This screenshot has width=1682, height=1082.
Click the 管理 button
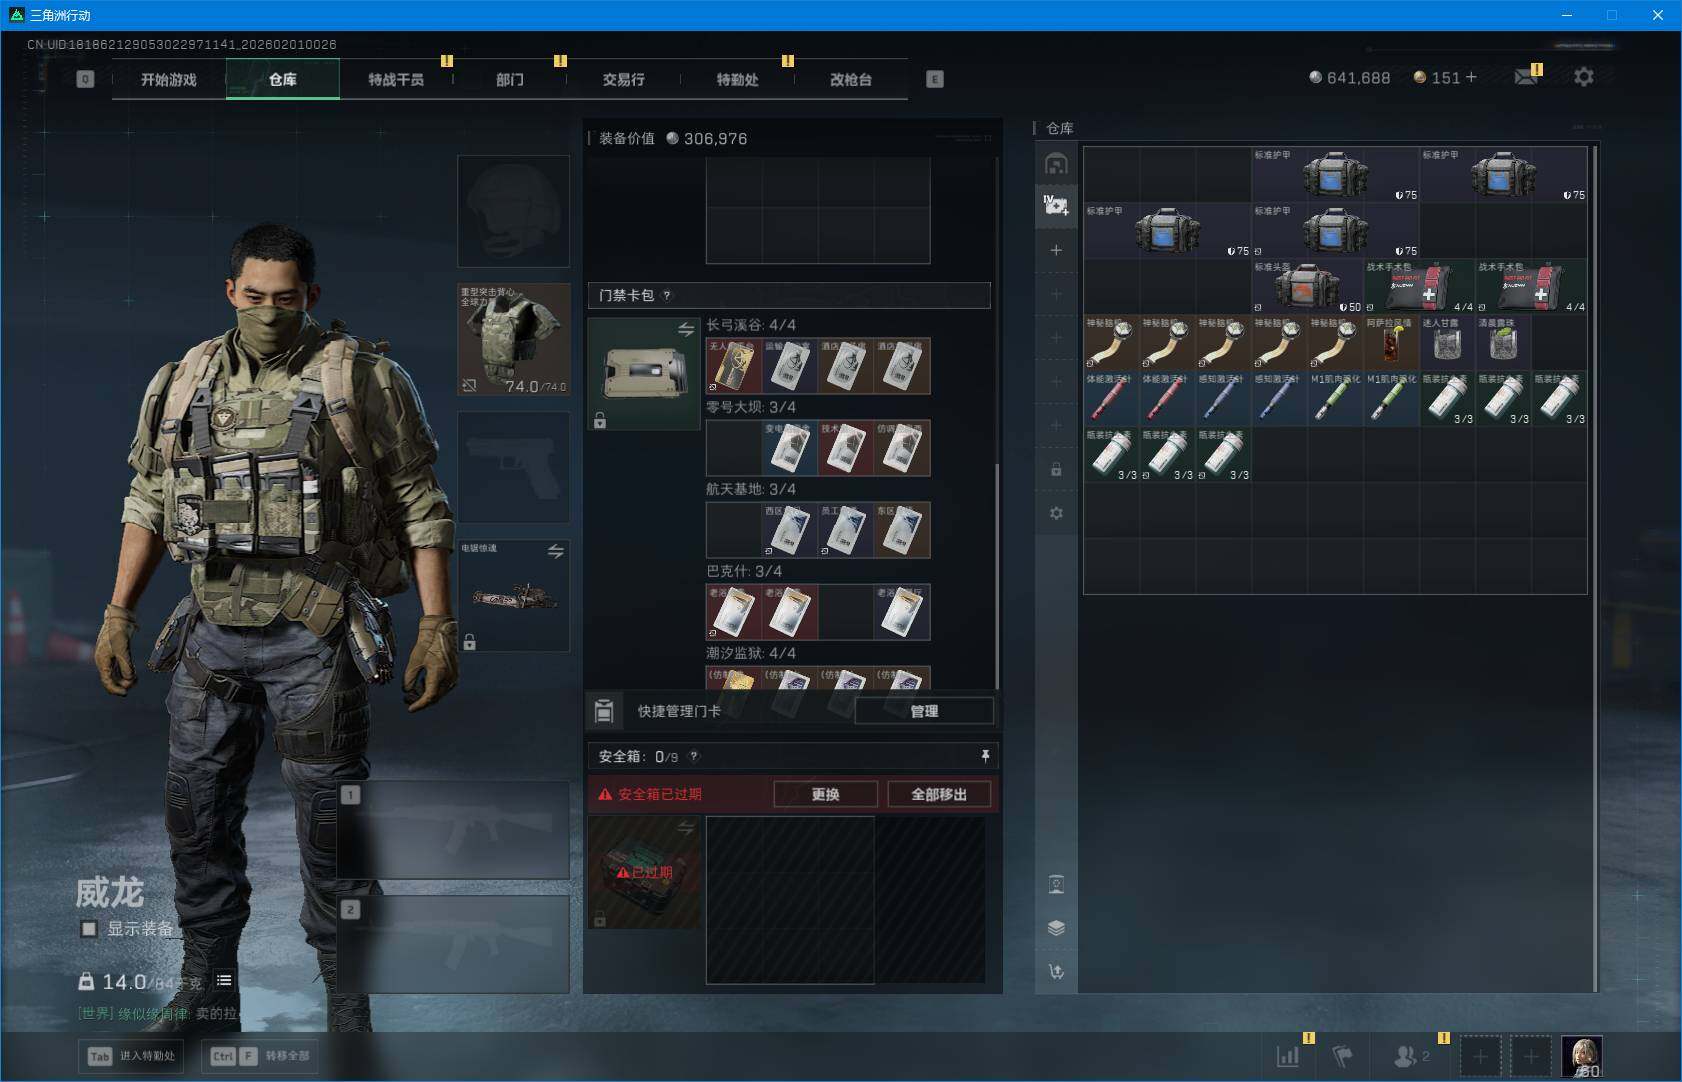pos(924,711)
